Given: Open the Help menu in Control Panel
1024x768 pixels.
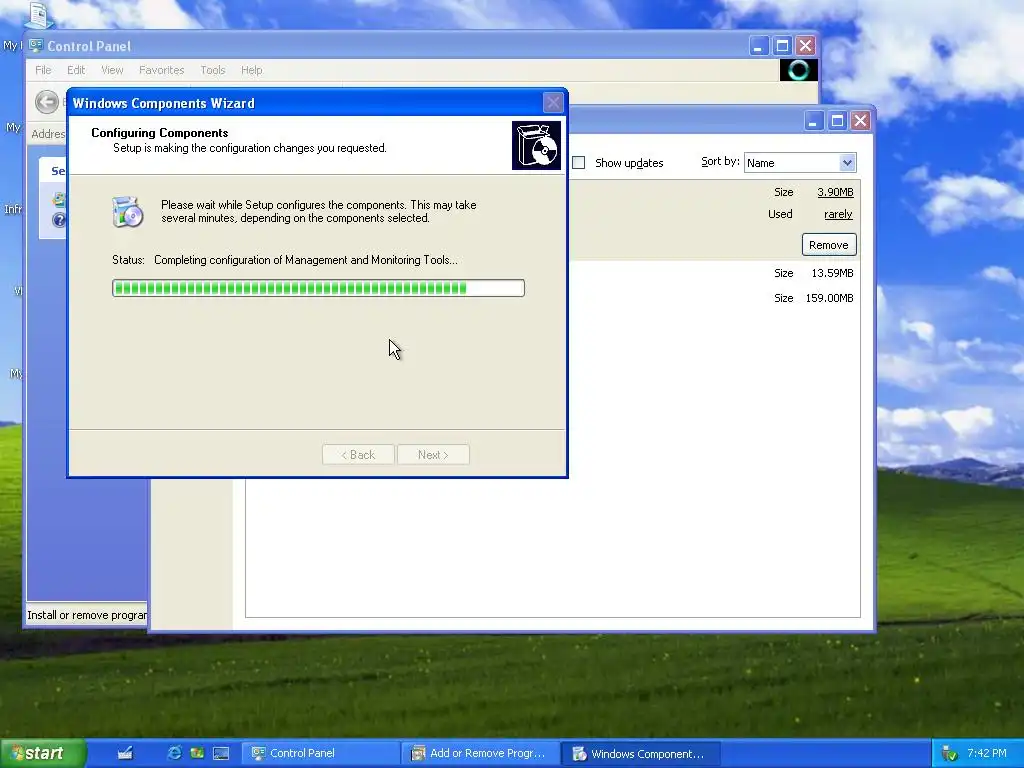Looking at the screenshot, I should [251, 70].
